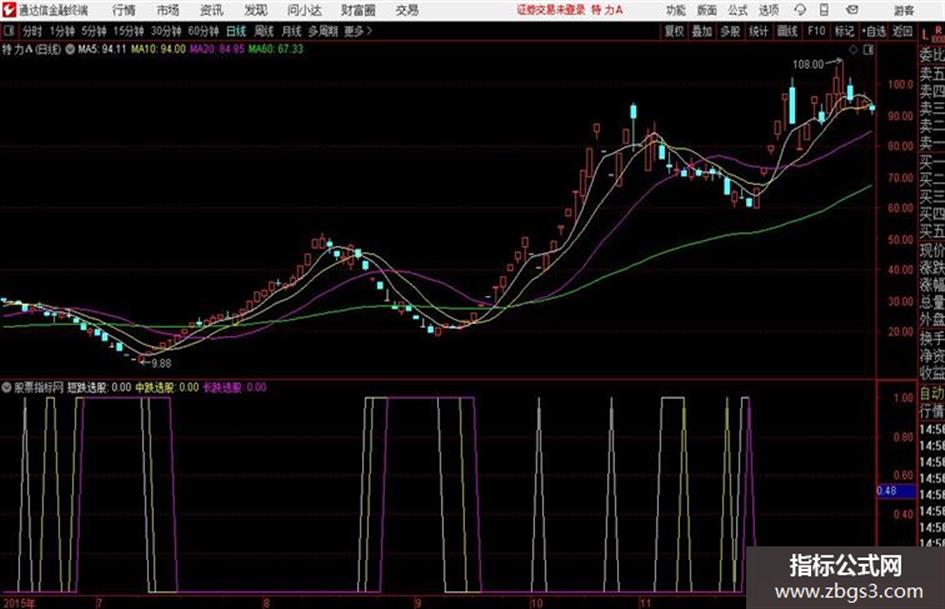This screenshot has height=609, width=945.
Task: Click the 证券交易未登录 status link
Action: click(551, 10)
